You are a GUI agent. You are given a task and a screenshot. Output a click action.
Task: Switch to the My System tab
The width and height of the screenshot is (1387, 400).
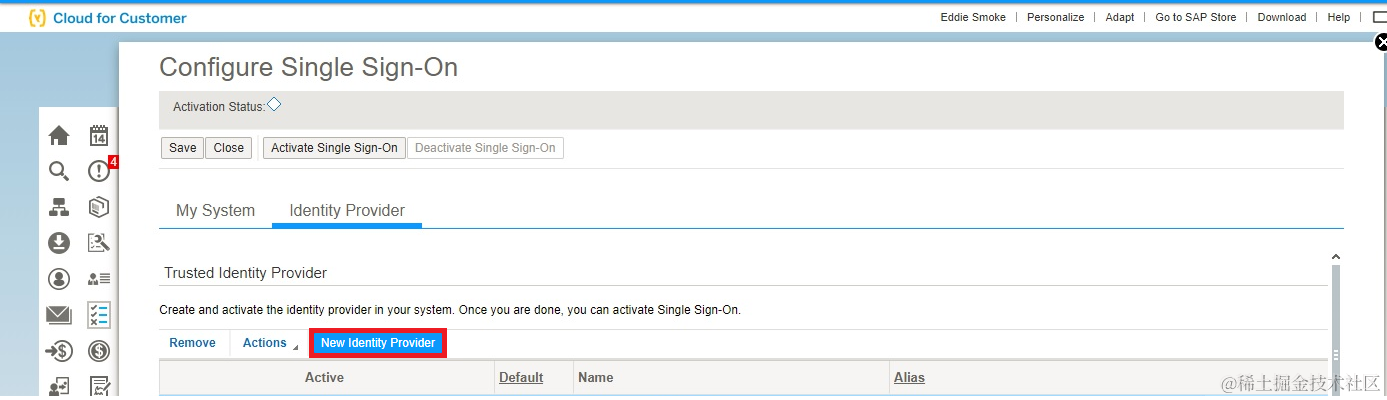215,211
